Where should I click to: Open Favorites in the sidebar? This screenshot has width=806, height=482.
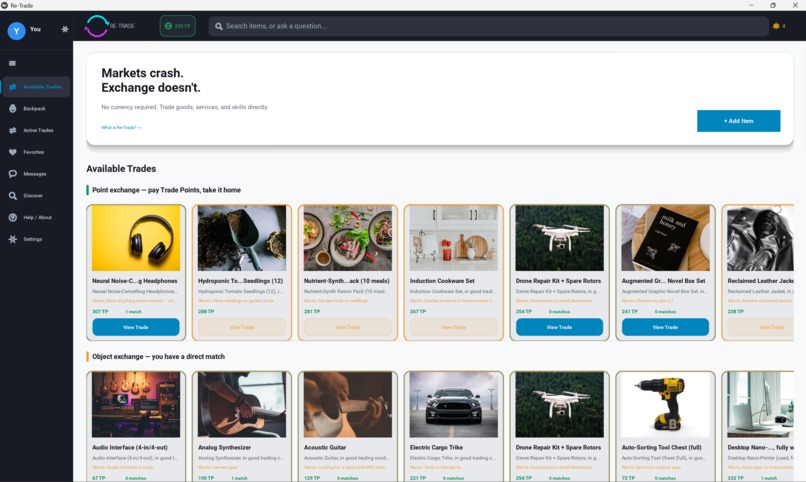click(x=36, y=152)
